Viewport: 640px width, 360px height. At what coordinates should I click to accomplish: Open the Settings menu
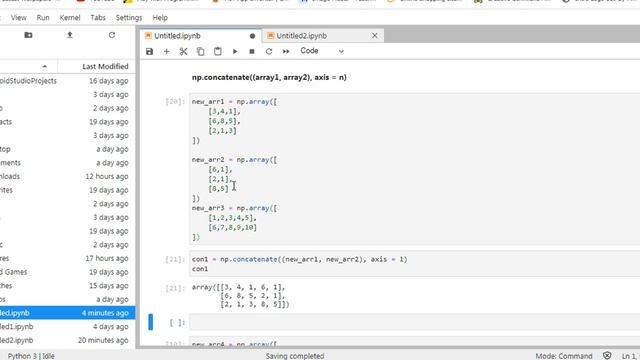click(129, 18)
